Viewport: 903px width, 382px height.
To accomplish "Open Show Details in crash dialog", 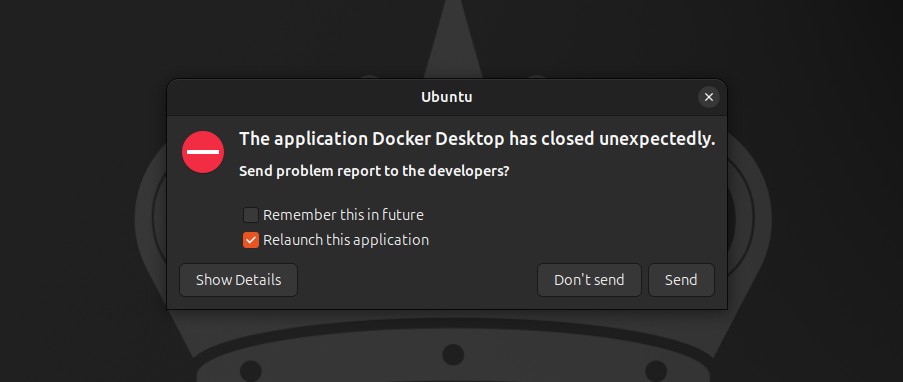I will (238, 280).
